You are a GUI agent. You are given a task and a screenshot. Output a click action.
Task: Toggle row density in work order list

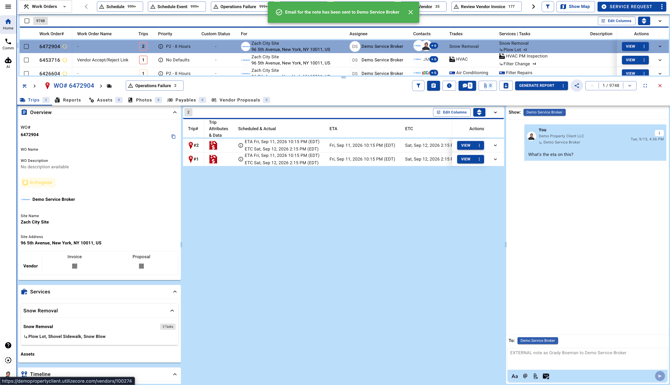pos(644,21)
